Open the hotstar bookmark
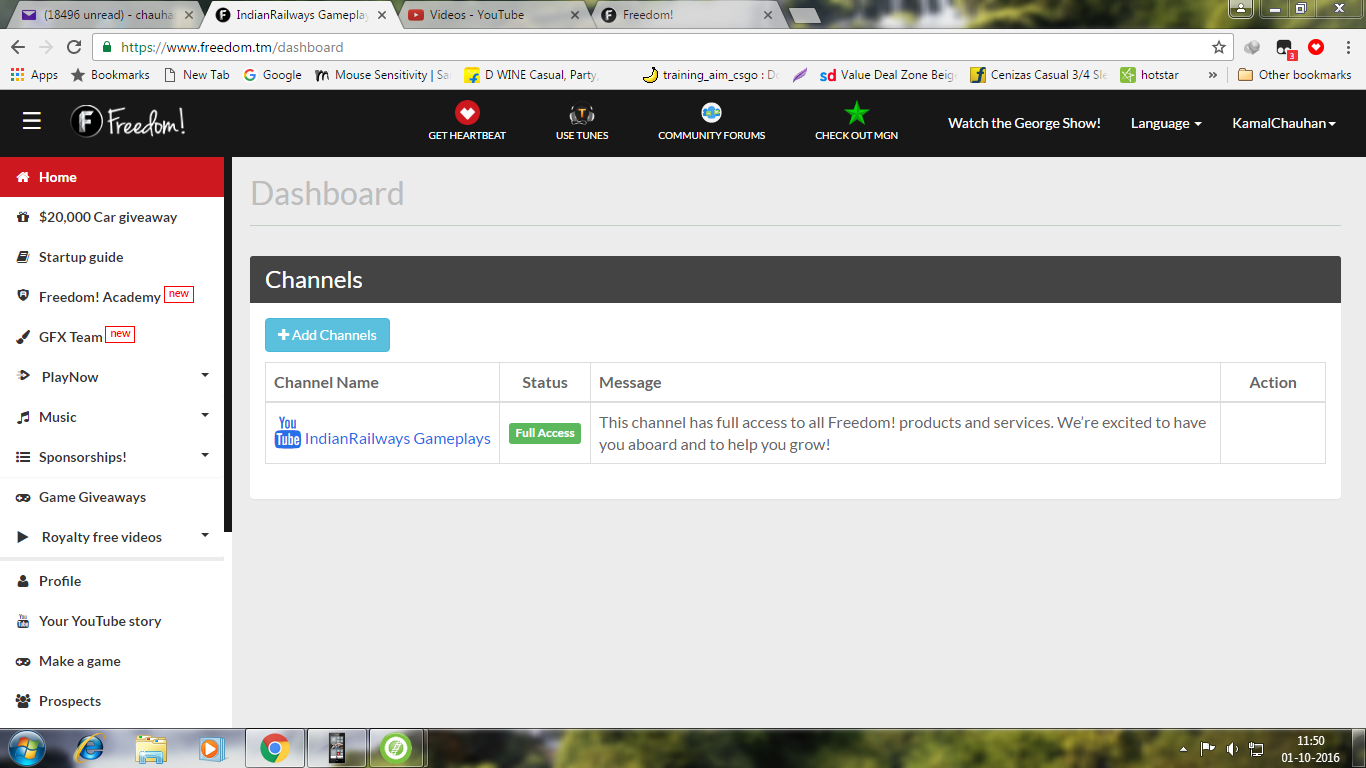The image size is (1366, 768). (1149, 75)
